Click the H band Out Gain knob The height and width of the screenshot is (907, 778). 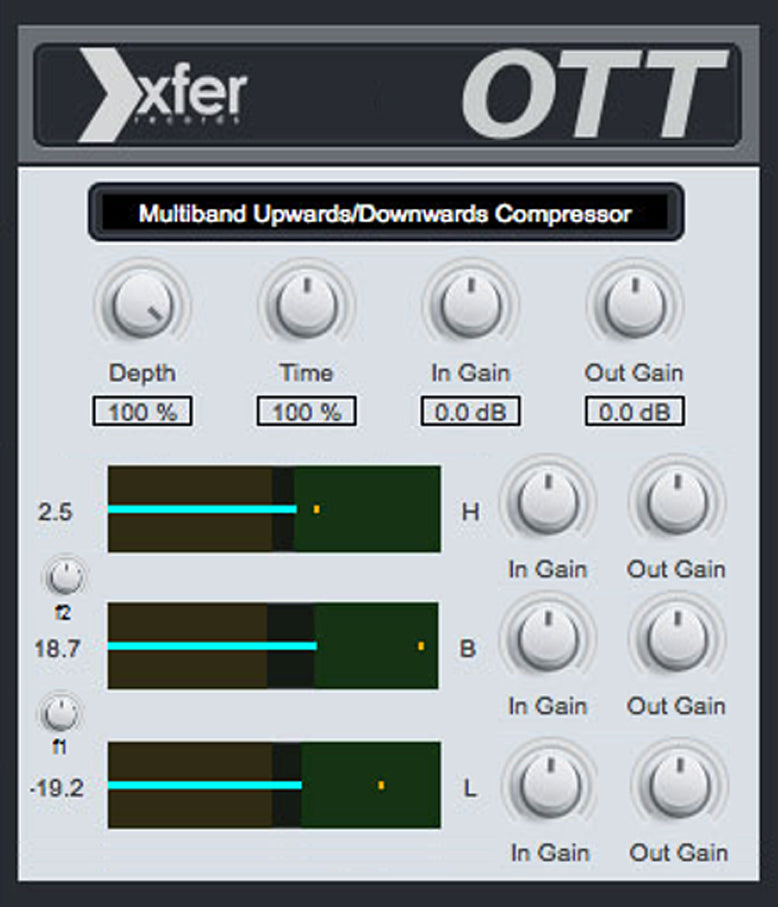(677, 502)
